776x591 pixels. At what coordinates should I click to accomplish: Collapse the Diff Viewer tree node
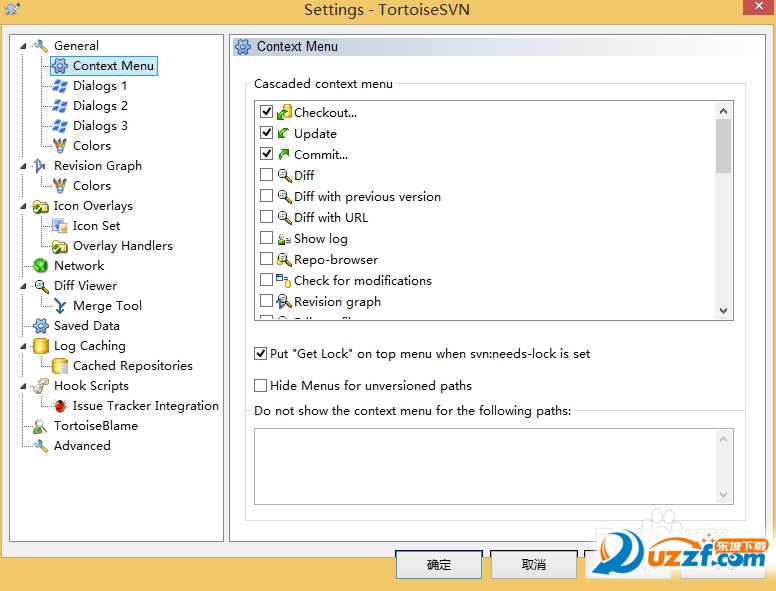pos(23,286)
